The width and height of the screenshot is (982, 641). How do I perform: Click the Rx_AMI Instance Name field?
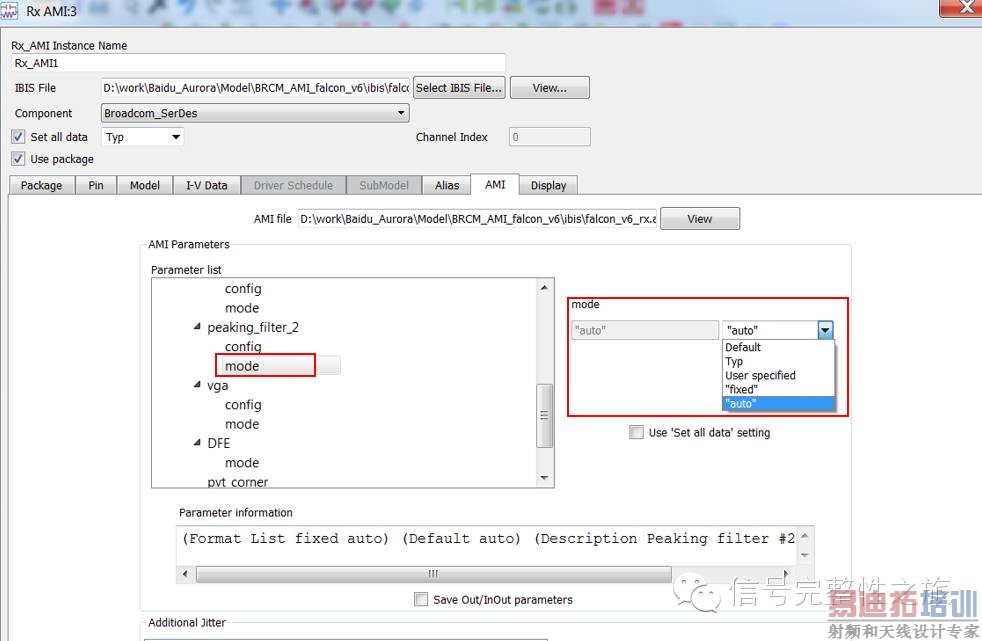pos(258,63)
